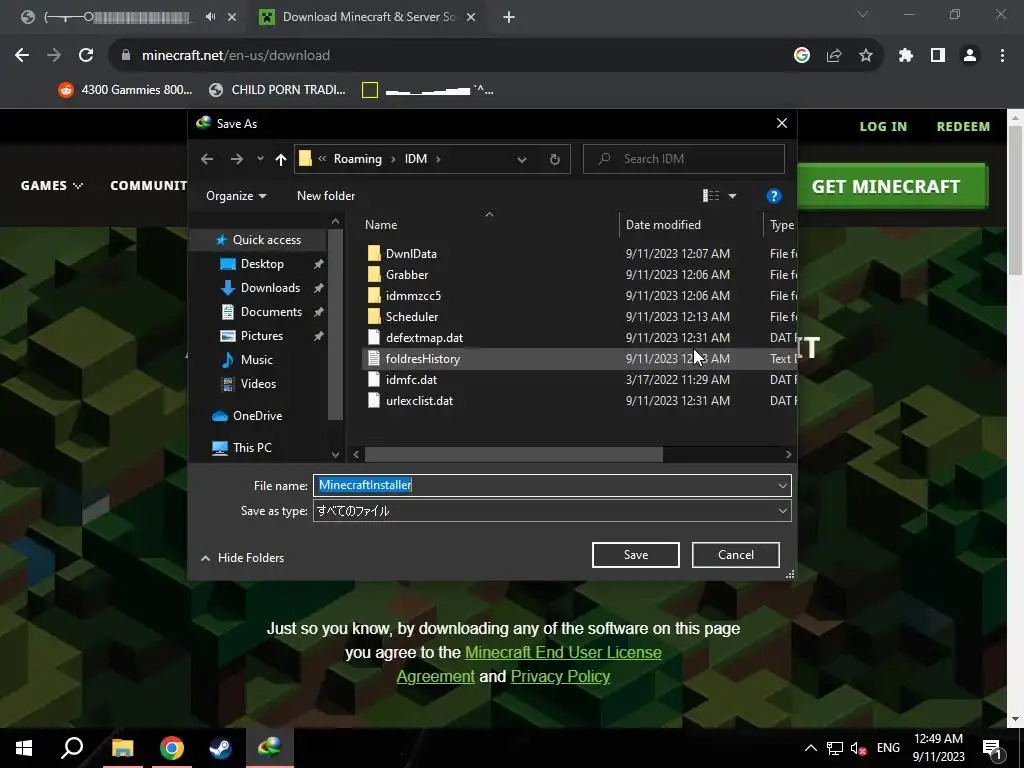The width and height of the screenshot is (1024, 768).
Task: Open File Explorer from taskbar
Action: tap(123, 748)
